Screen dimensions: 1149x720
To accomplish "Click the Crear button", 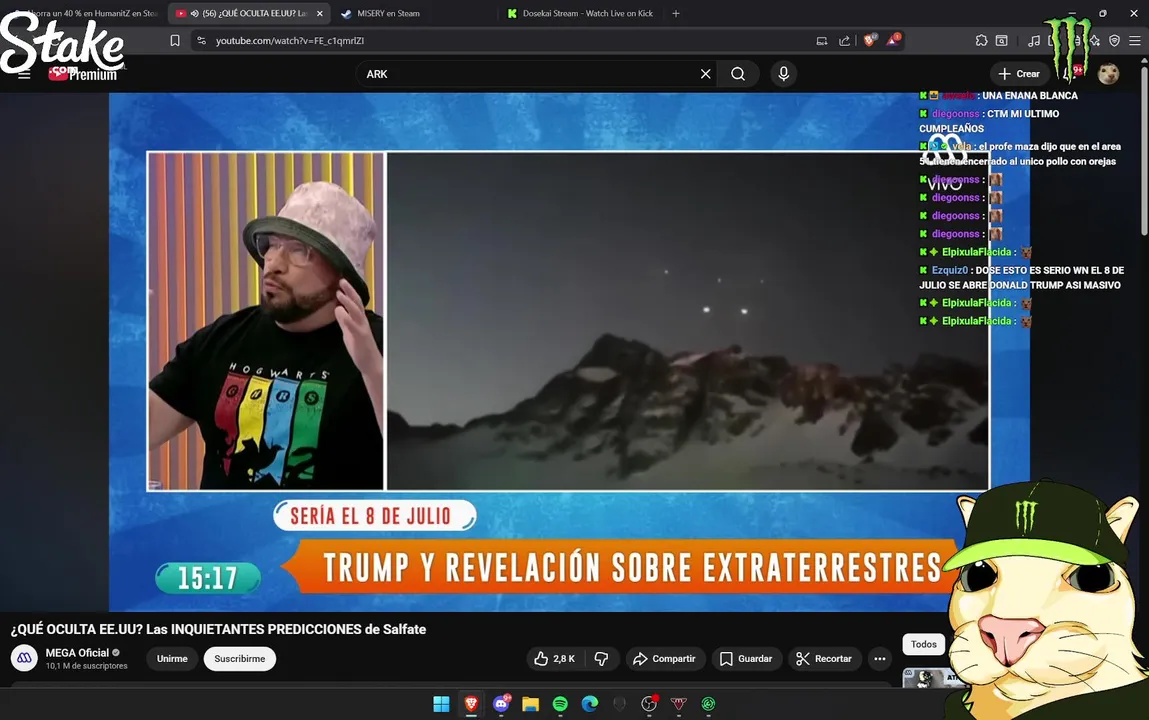I will tap(1019, 74).
